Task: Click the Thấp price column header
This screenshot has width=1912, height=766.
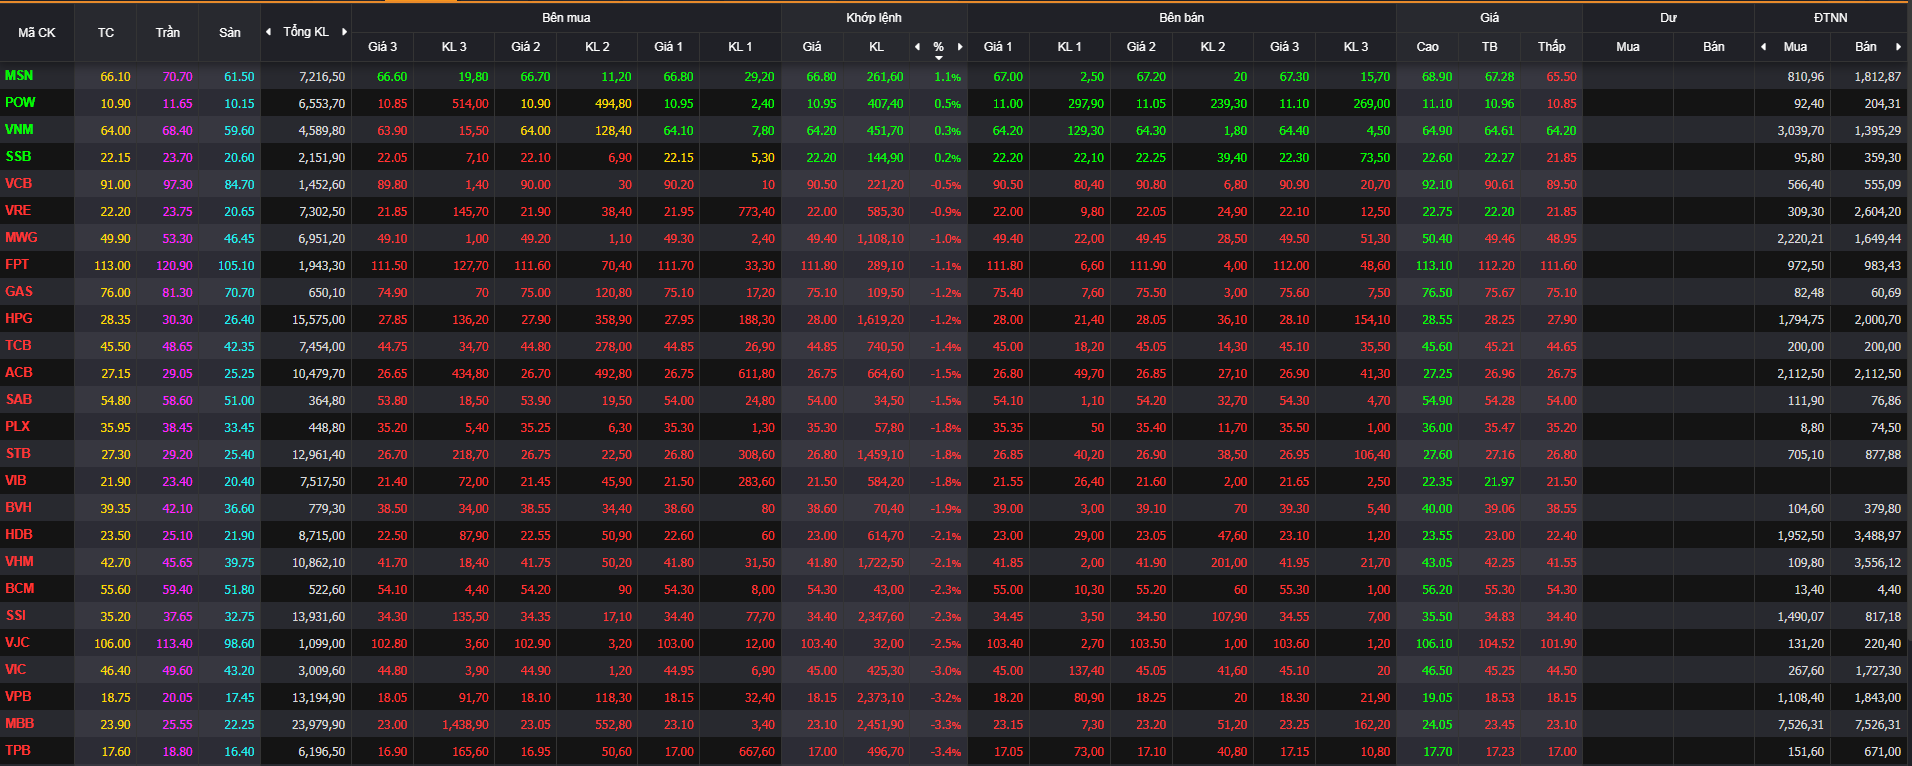Action: (x=1552, y=47)
